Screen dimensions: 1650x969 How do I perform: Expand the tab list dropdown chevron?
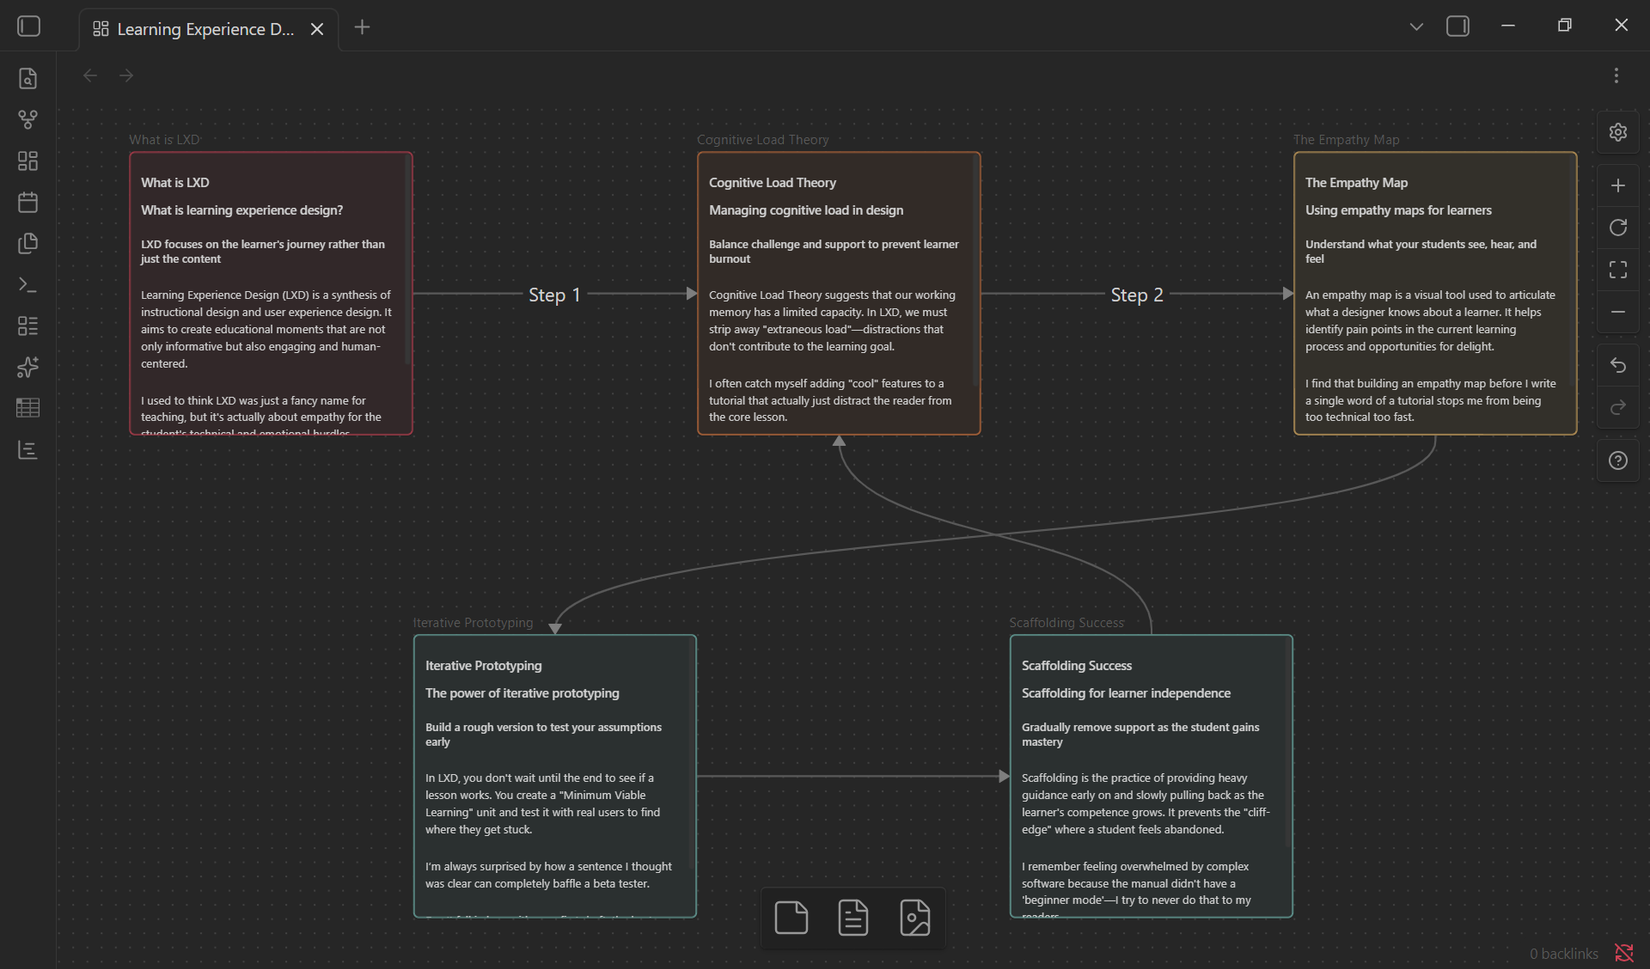(x=1416, y=27)
